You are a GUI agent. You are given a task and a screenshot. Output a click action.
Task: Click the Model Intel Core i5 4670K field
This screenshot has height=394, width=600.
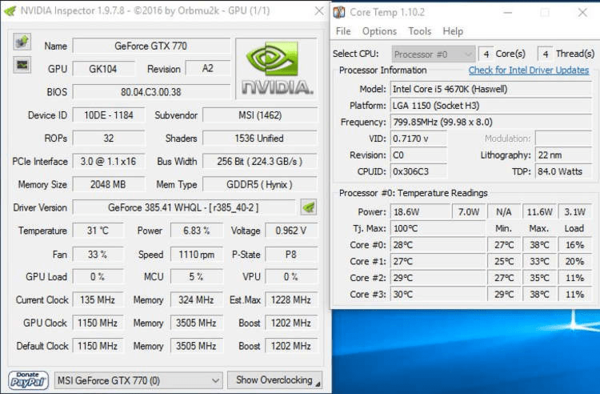pos(491,89)
